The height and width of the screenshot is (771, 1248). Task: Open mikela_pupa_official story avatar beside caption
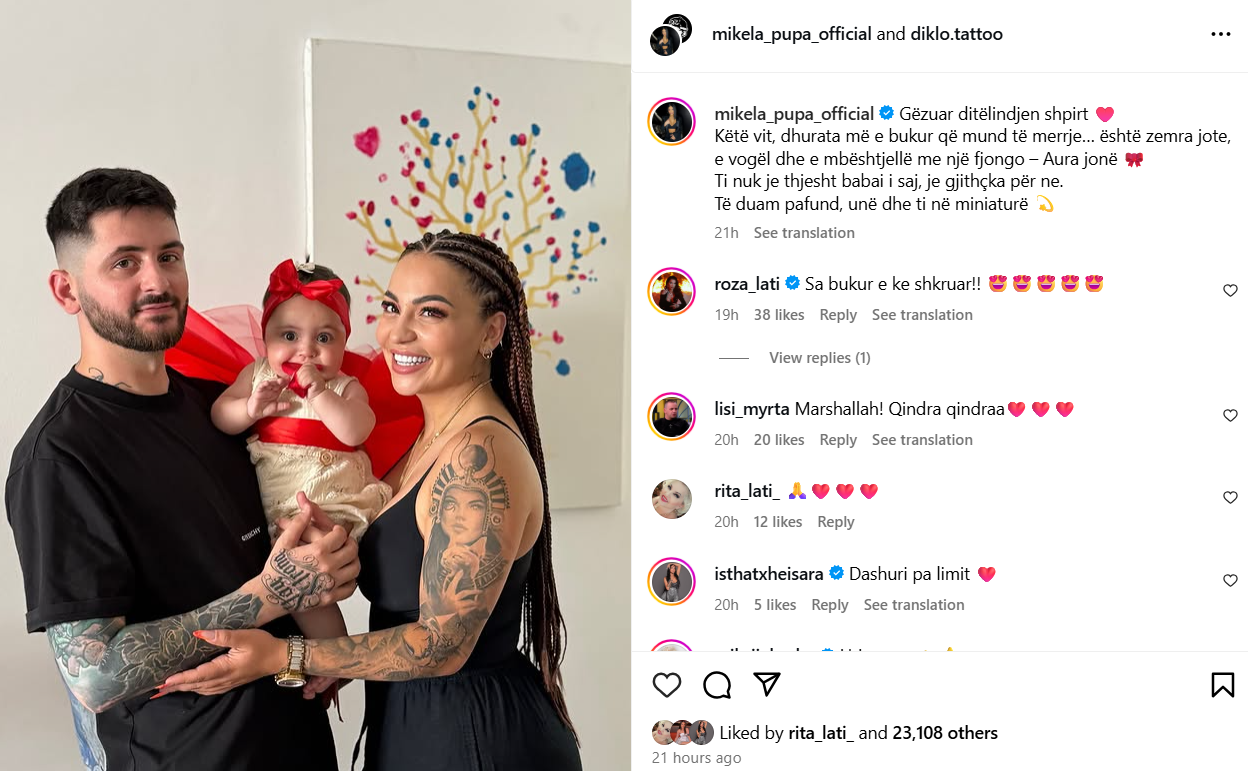point(671,122)
